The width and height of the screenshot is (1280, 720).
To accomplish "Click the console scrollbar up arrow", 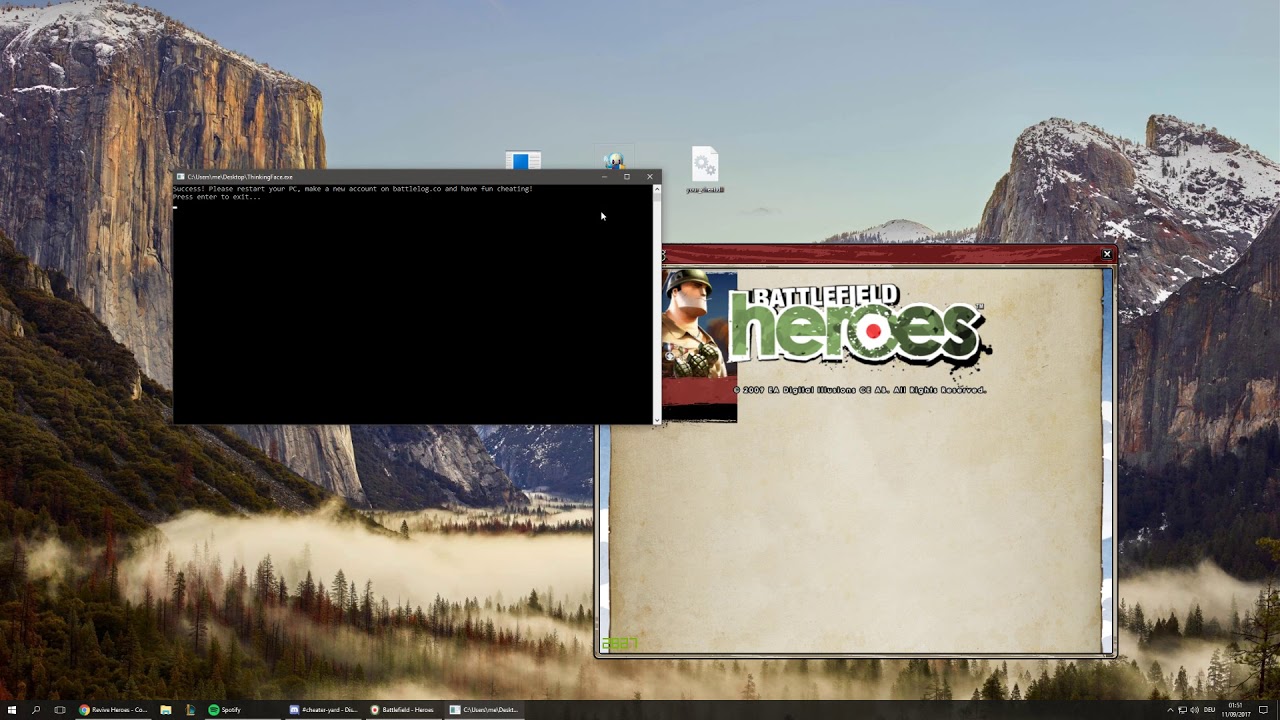I will coord(657,188).
